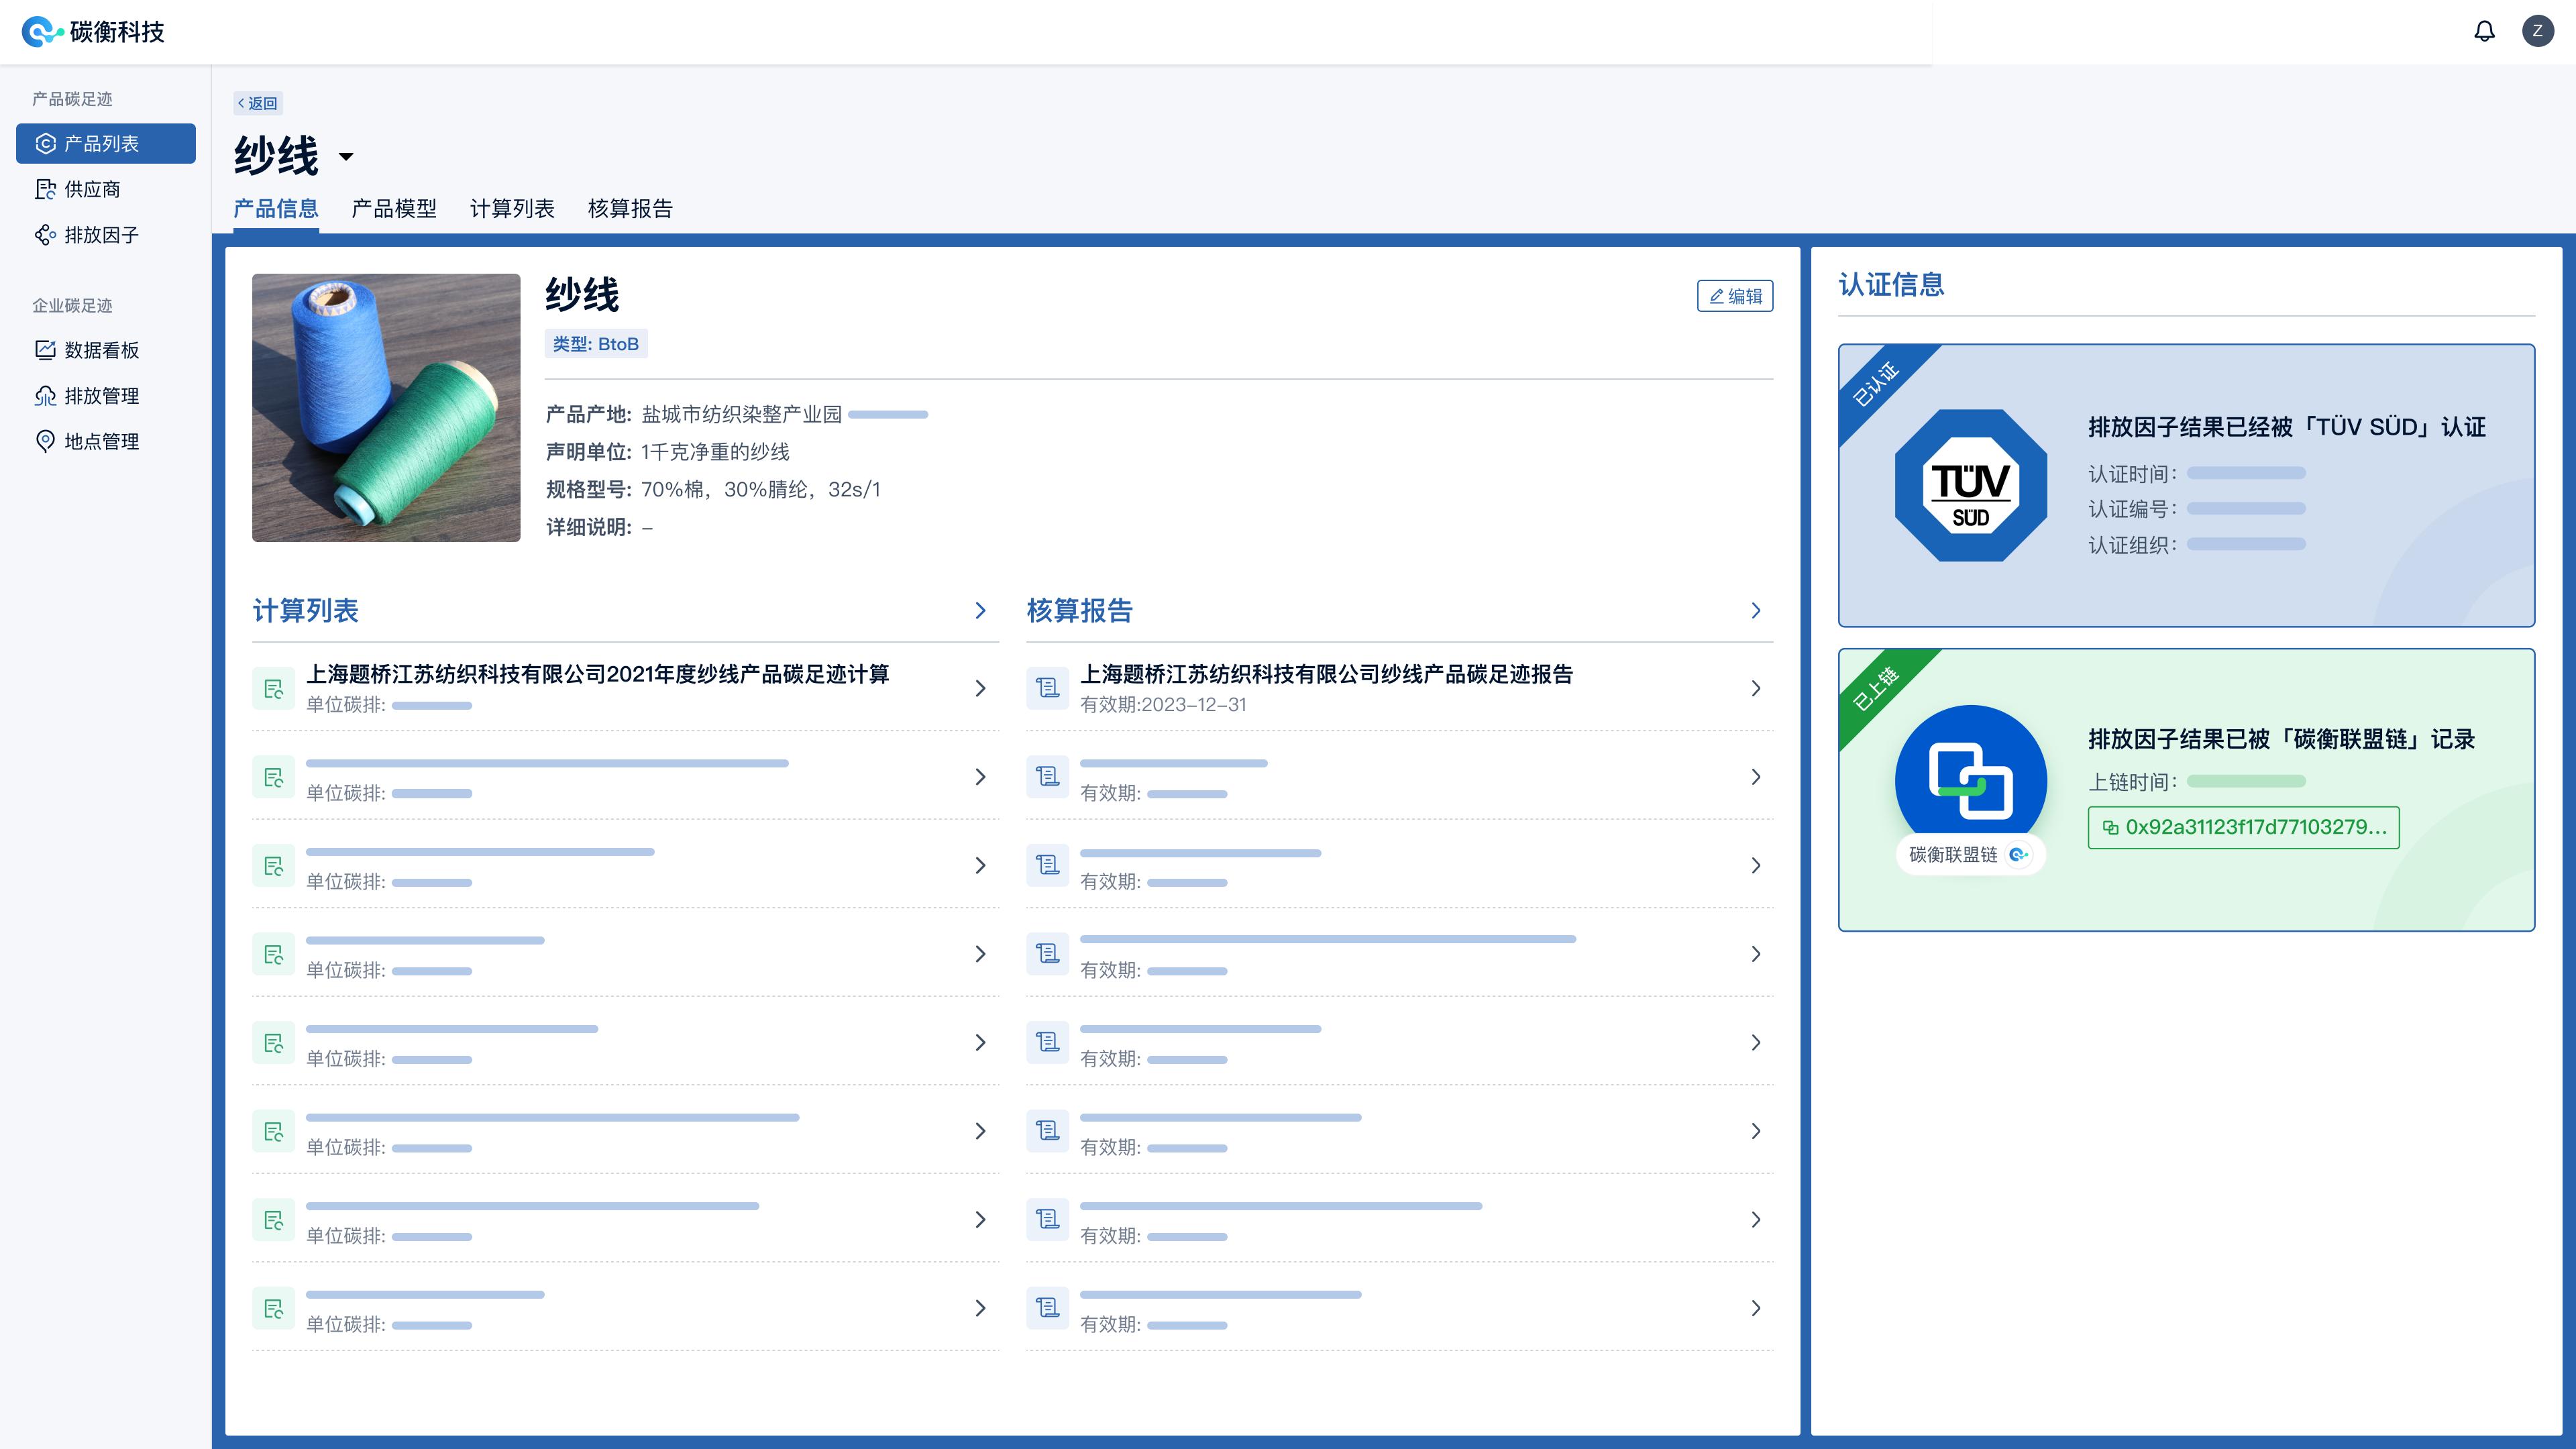This screenshot has width=2576, height=1449.
Task: Click the 碳衡联盟链 blockchain logo
Action: pos(1970,781)
